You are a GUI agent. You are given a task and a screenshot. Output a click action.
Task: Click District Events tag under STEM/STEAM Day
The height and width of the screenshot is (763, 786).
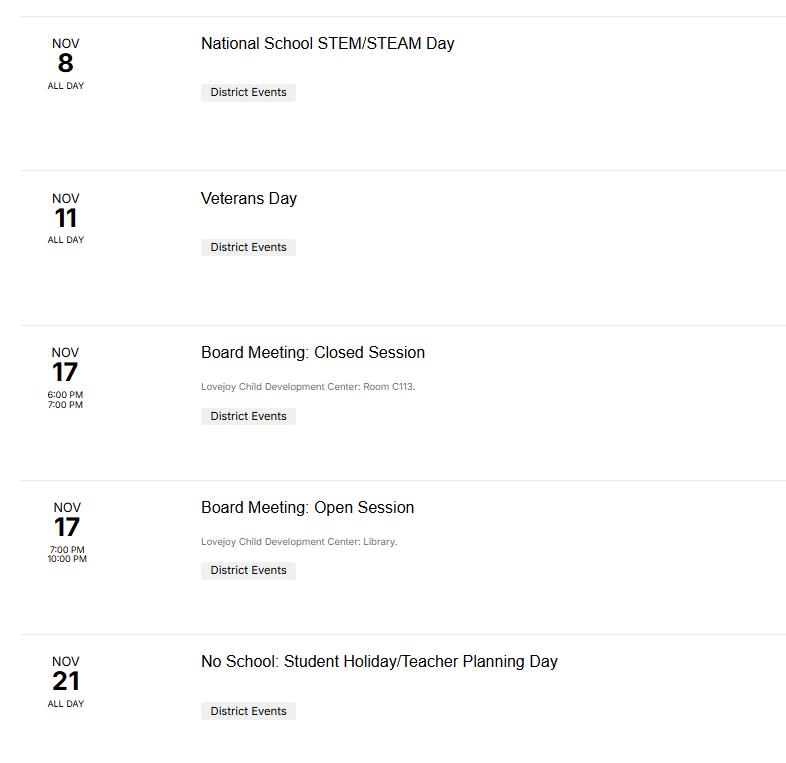tap(248, 93)
